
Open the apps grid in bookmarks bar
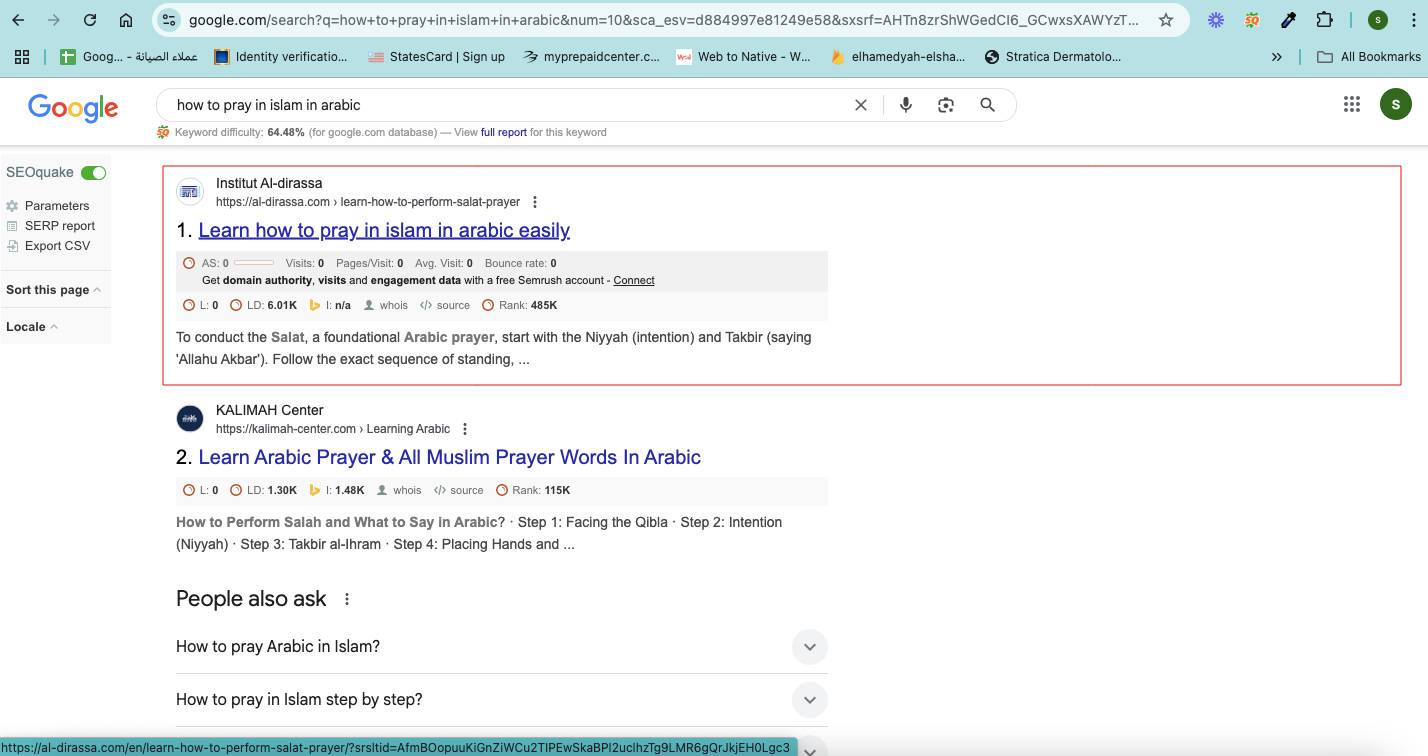pyautogui.click(x=22, y=57)
